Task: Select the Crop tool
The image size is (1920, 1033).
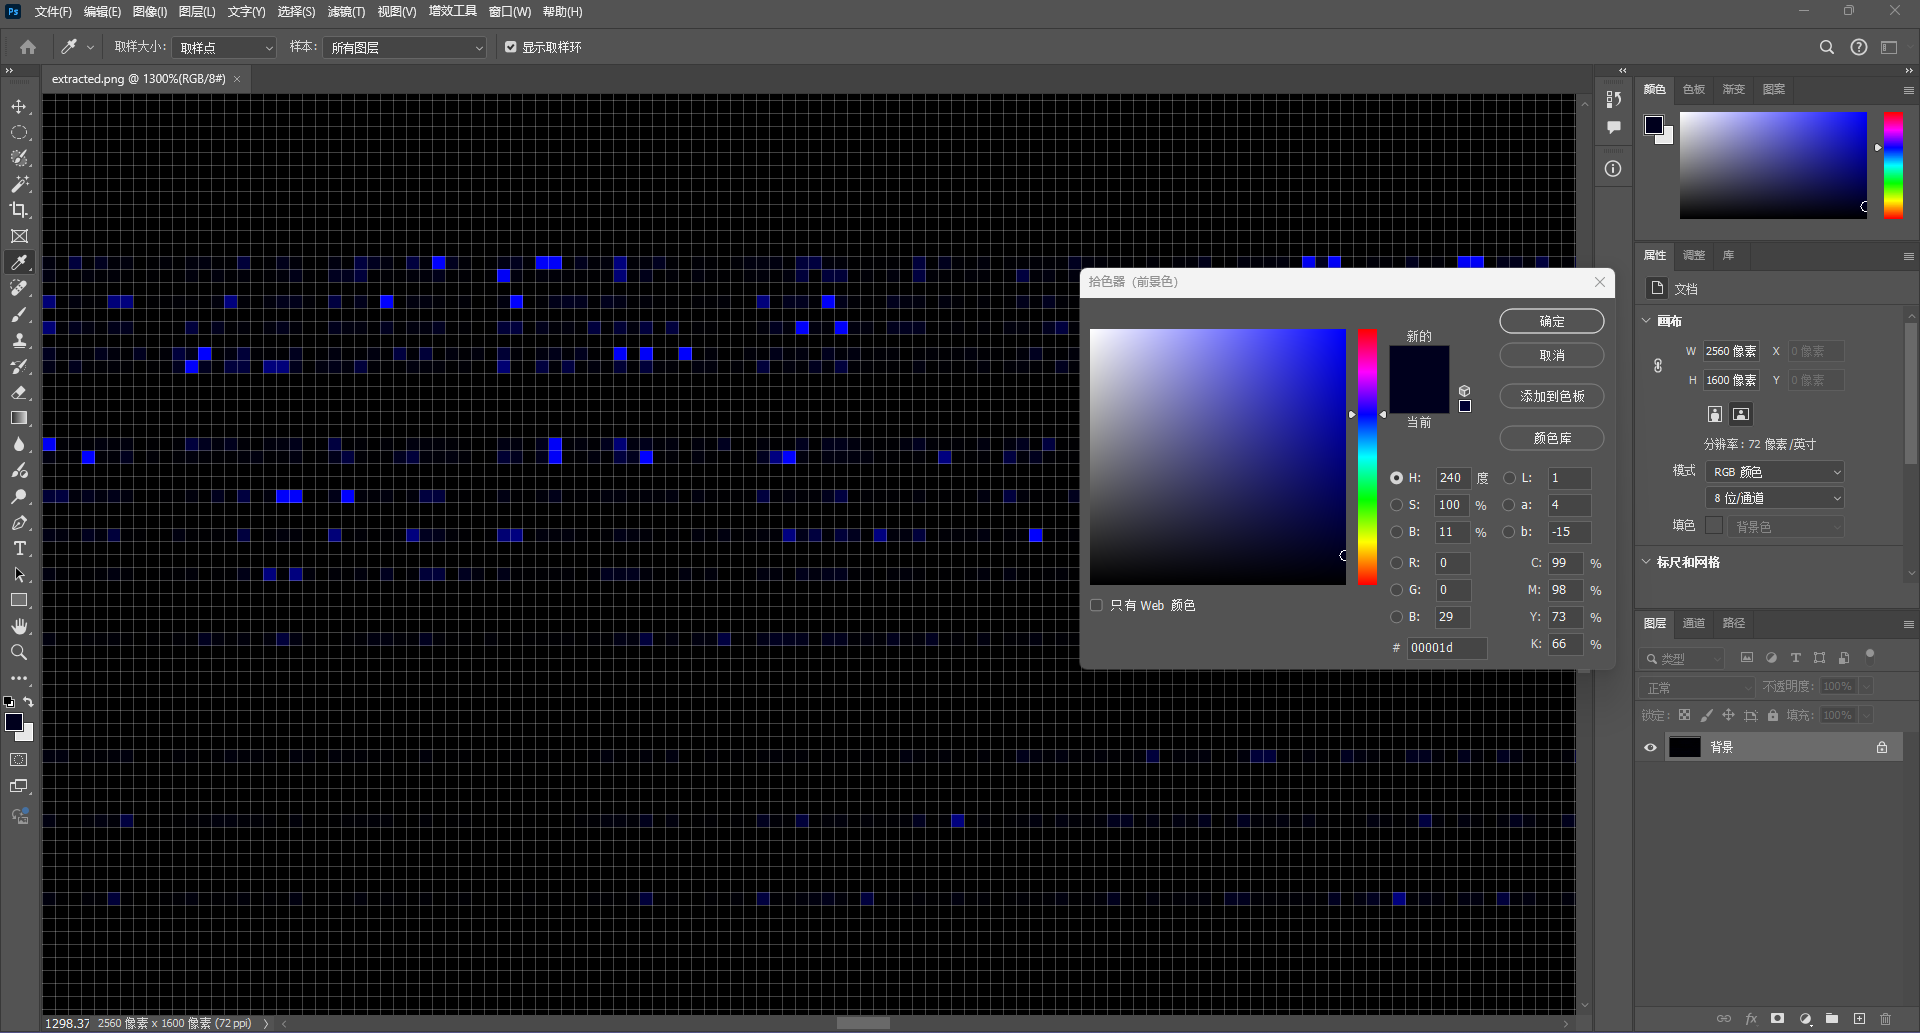Action: tap(19, 210)
